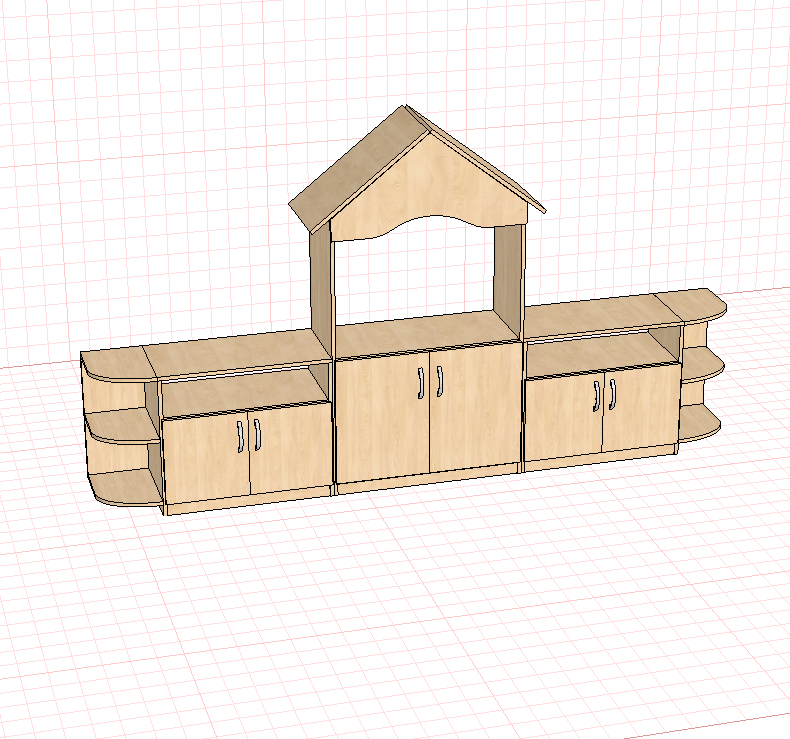Select the left rounded end unit top

coord(118,364)
